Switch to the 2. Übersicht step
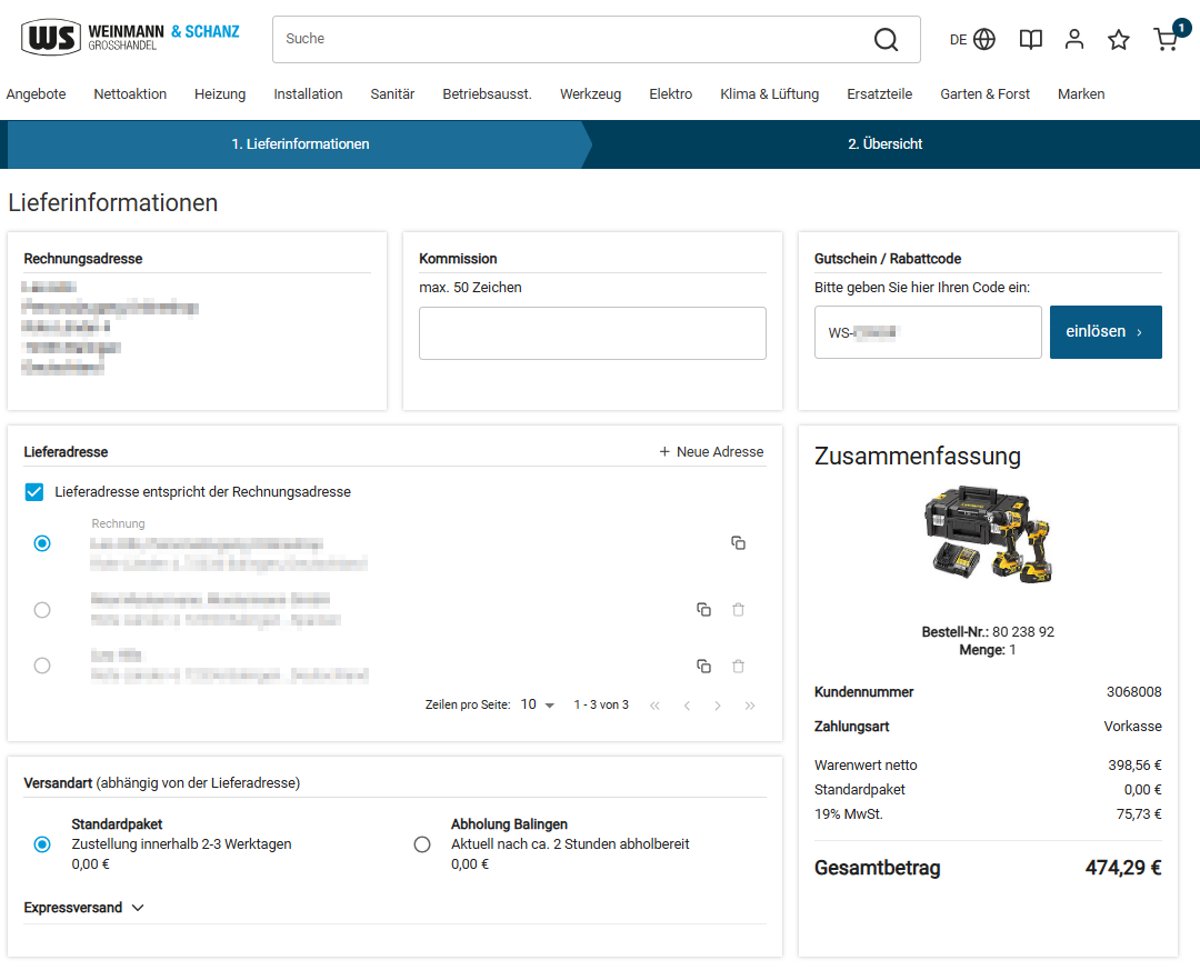This screenshot has height=969, width=1200. pos(885,144)
